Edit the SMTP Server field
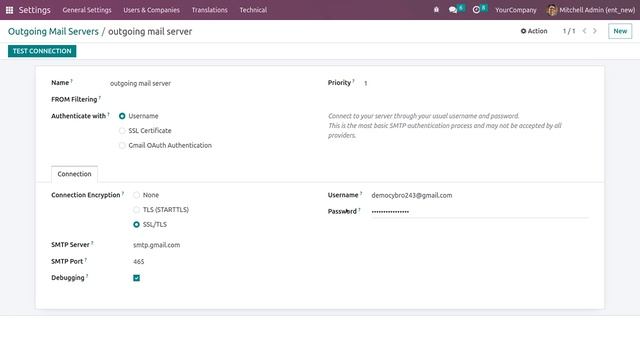The width and height of the screenshot is (640, 360). tap(157, 245)
